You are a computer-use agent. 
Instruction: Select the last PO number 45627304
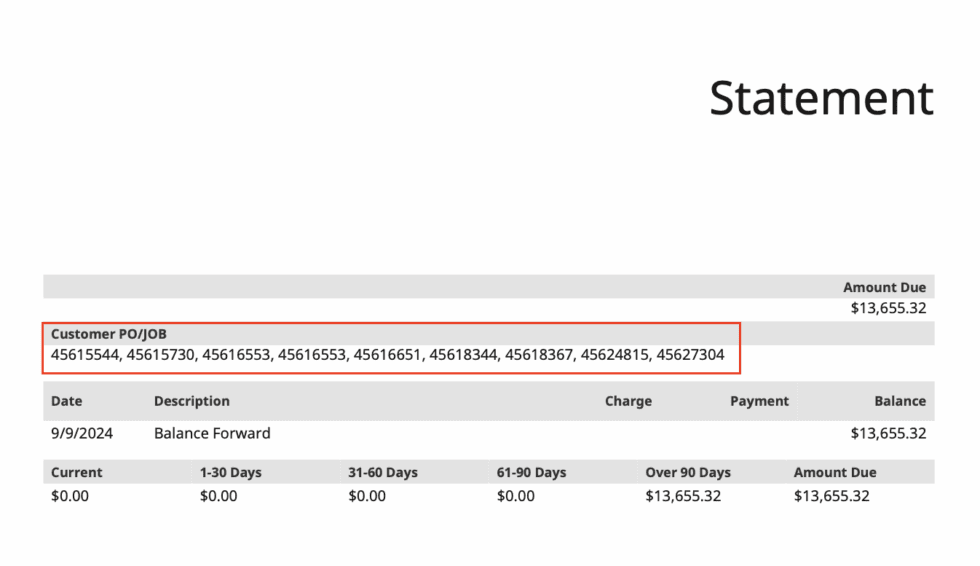[x=690, y=355]
